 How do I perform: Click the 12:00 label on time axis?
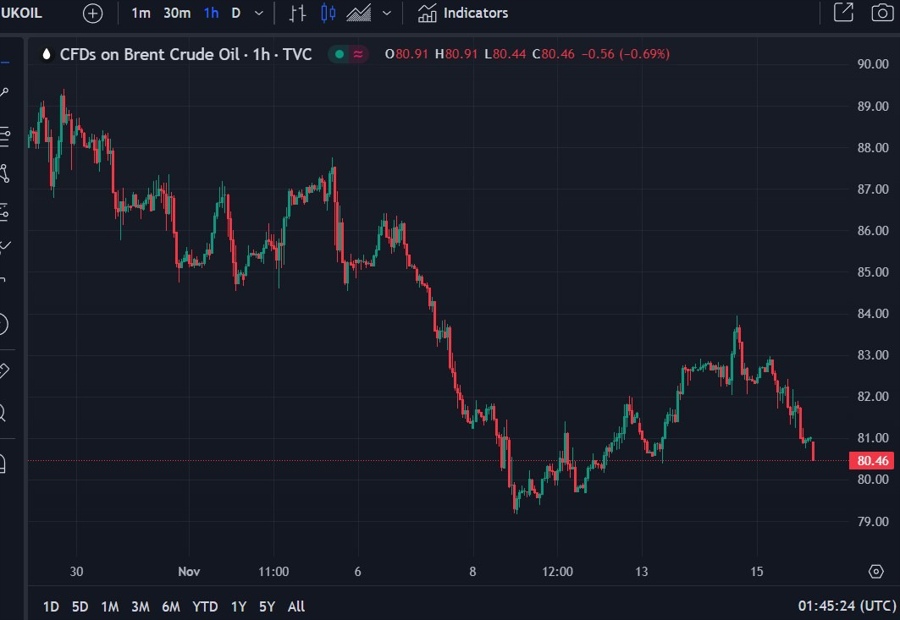pos(557,572)
